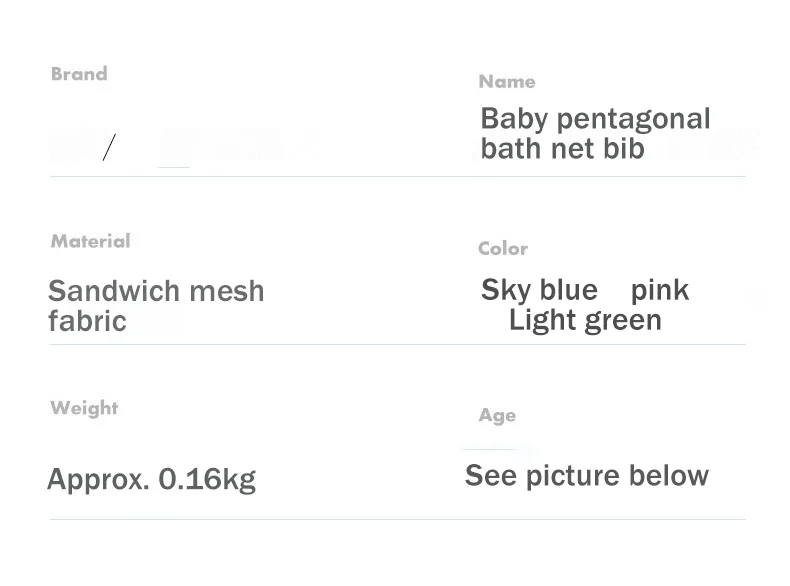Viewport: 790px width, 586px height.
Task: Click the Age field label
Action: coord(497,416)
